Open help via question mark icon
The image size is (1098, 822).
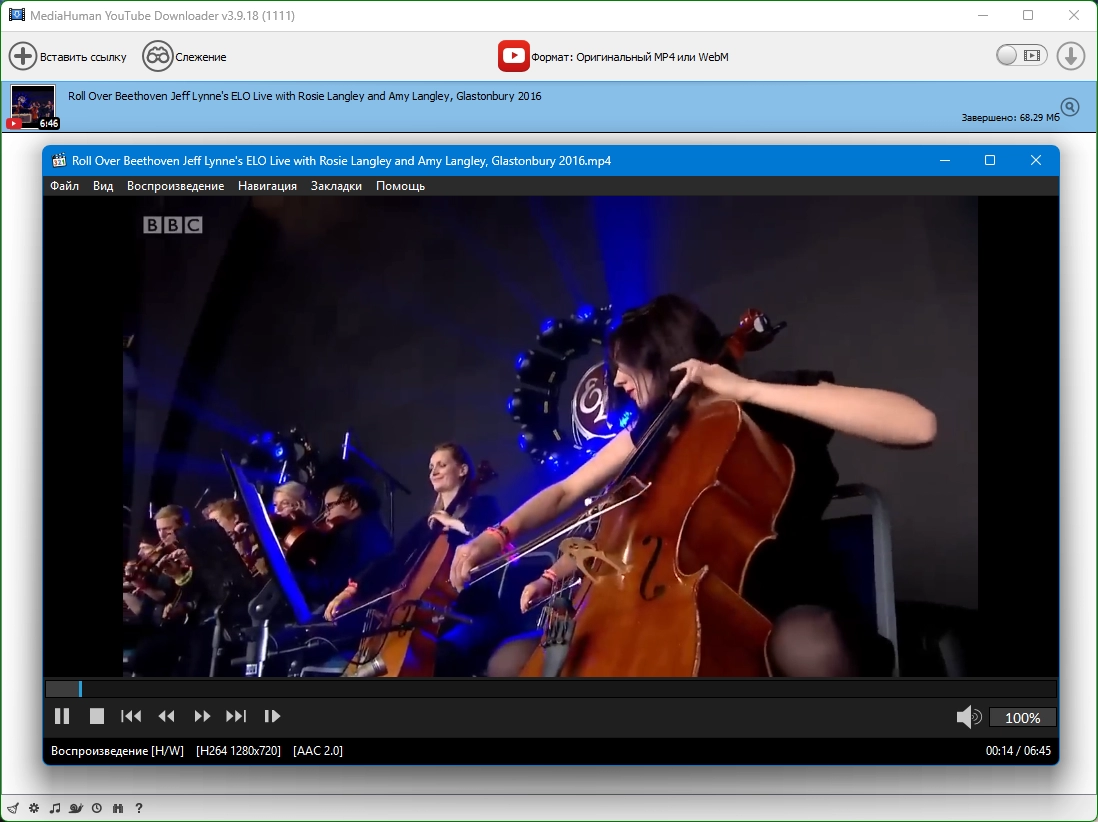tap(139, 808)
